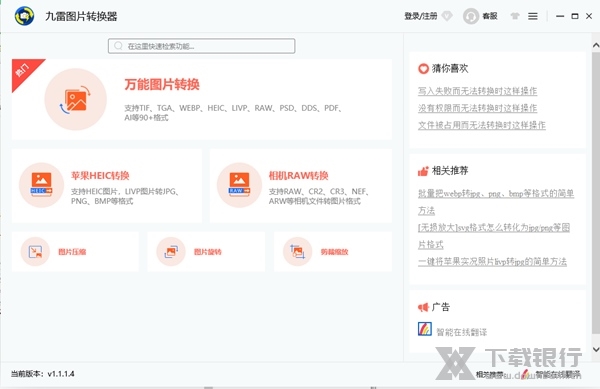Click the VIP diamond icon beside 登录/注册
Screen dimensions: 600x389
pyautogui.click(x=447, y=16)
